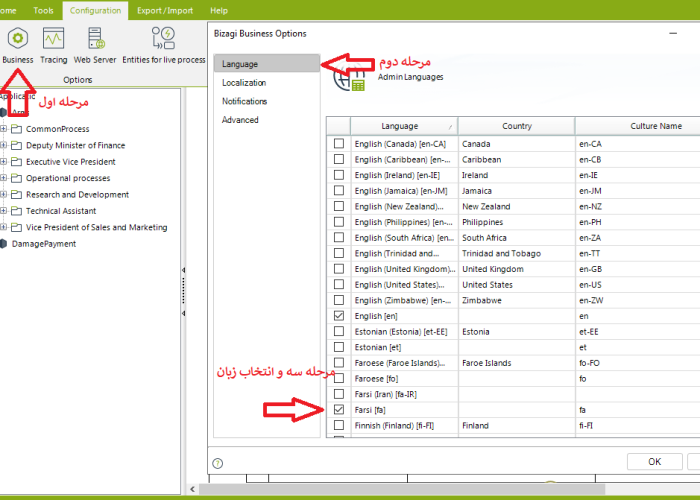Viewport: 700px width, 500px height.
Task: Expand Deputy Minister of Finance node
Action: 4,146
